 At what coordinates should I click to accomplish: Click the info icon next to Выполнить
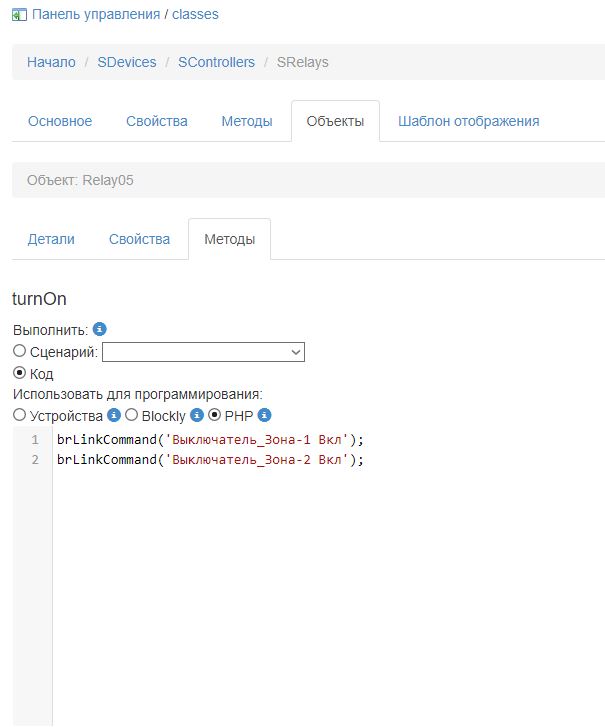point(100,329)
